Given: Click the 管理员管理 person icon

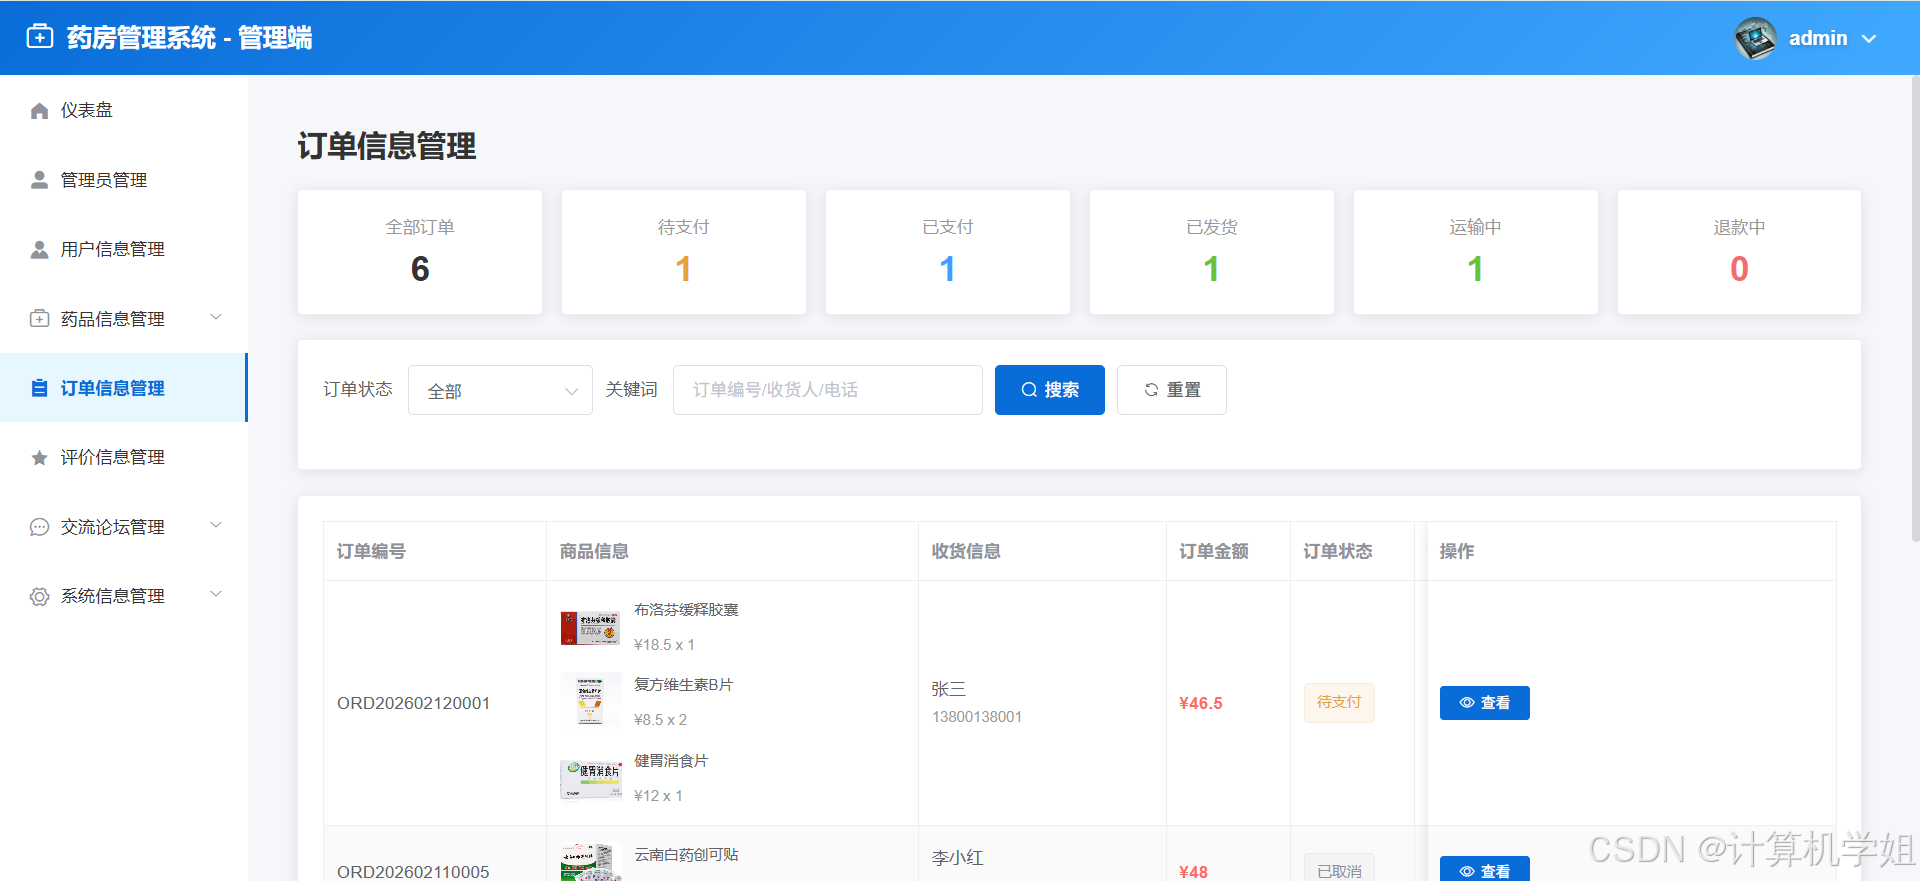Looking at the screenshot, I should point(39,180).
